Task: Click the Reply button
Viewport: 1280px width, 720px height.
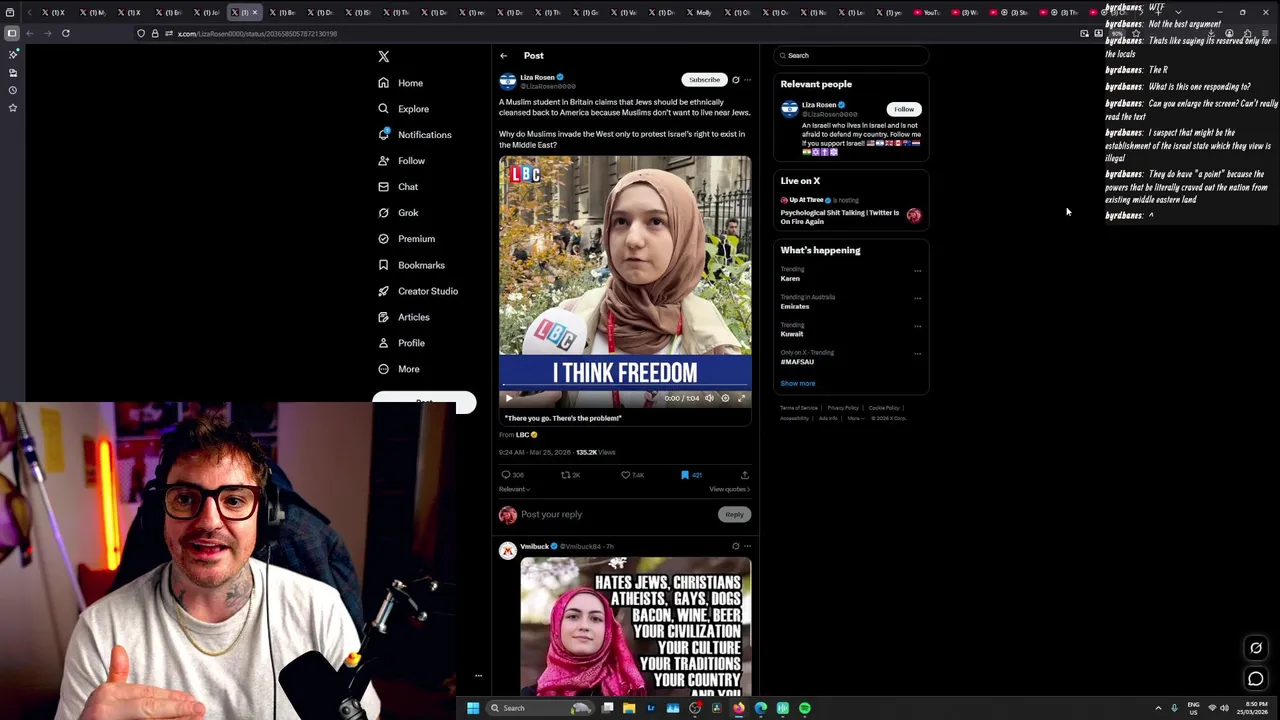Action: [x=734, y=514]
